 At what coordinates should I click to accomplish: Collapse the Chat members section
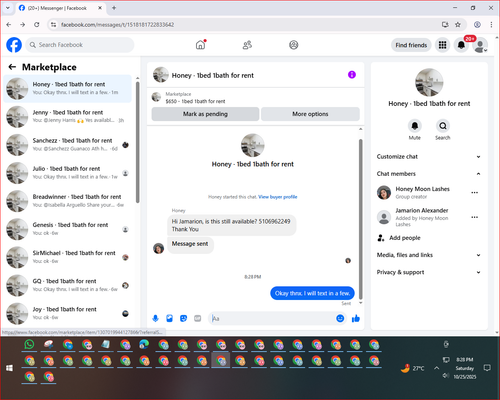point(429,174)
